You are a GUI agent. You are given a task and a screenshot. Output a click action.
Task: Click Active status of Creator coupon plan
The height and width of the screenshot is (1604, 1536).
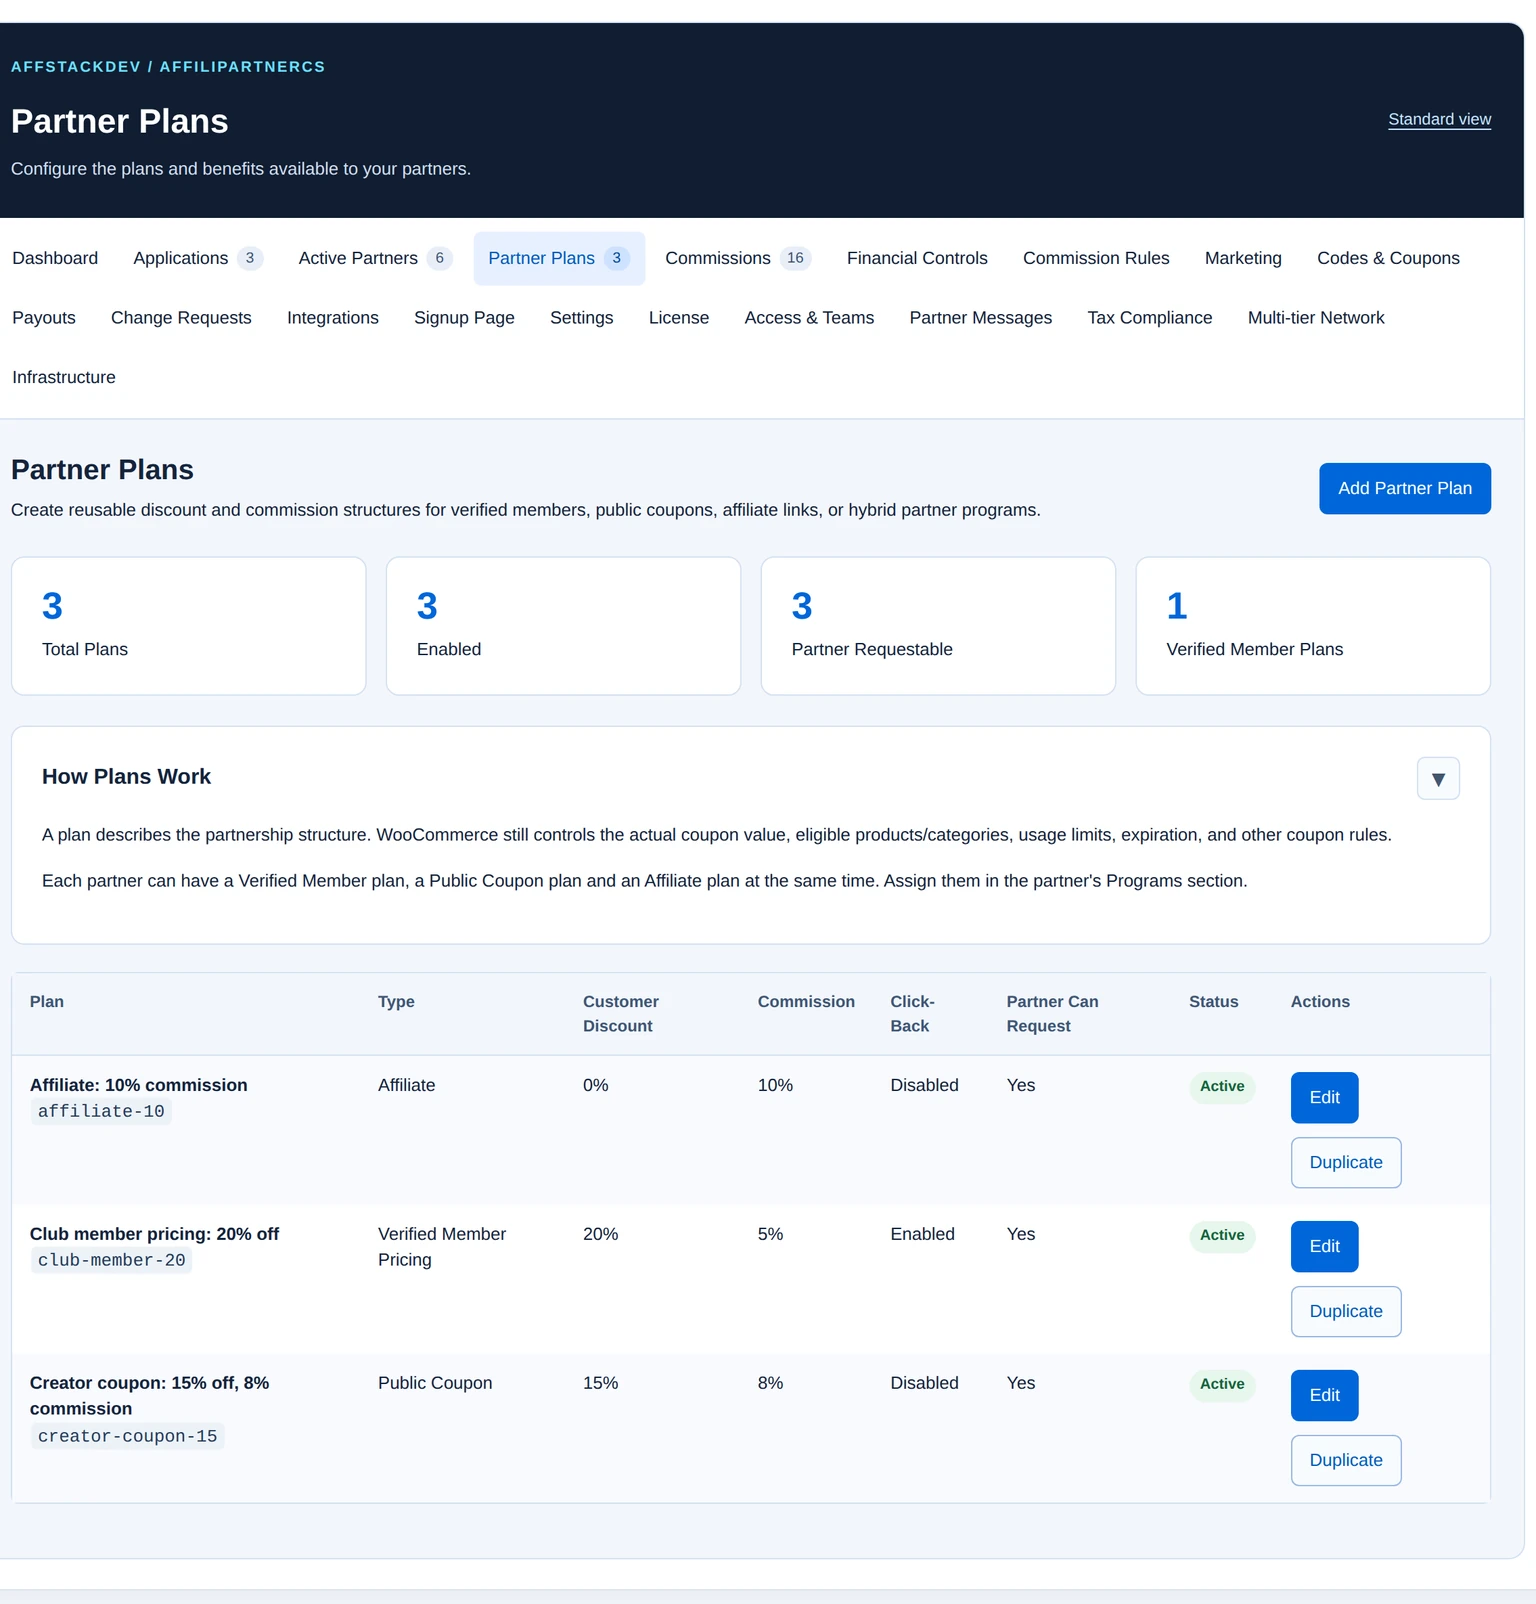1222,1385
